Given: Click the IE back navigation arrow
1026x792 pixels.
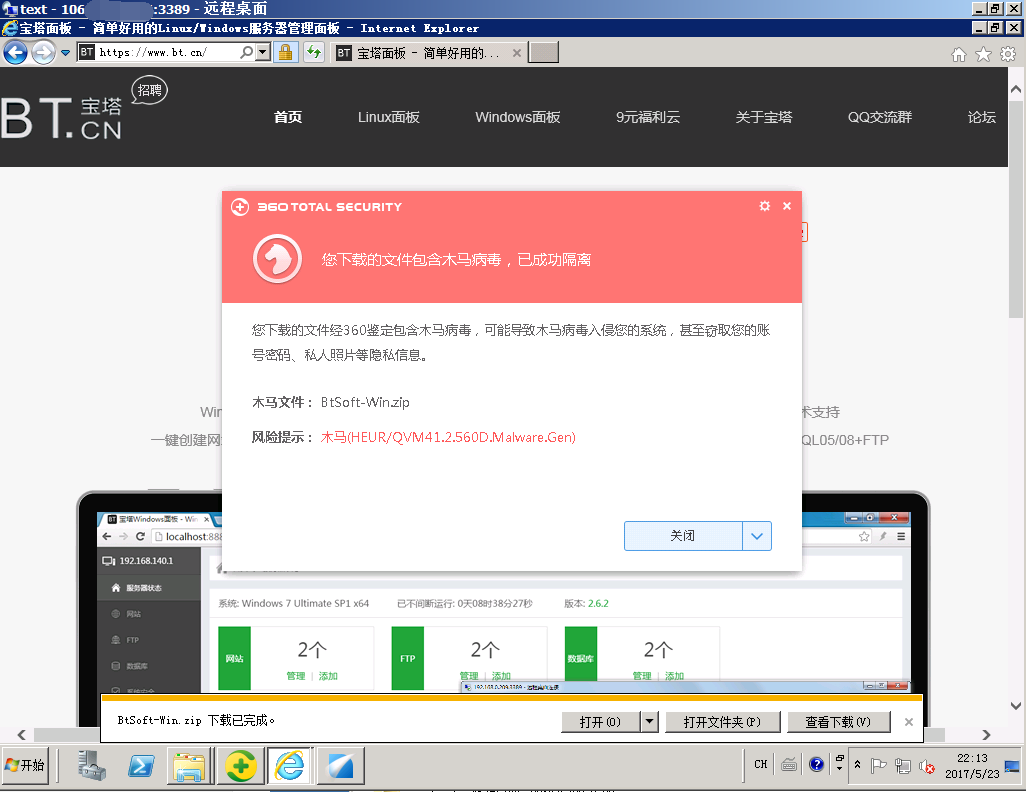Looking at the screenshot, I should (x=16, y=52).
